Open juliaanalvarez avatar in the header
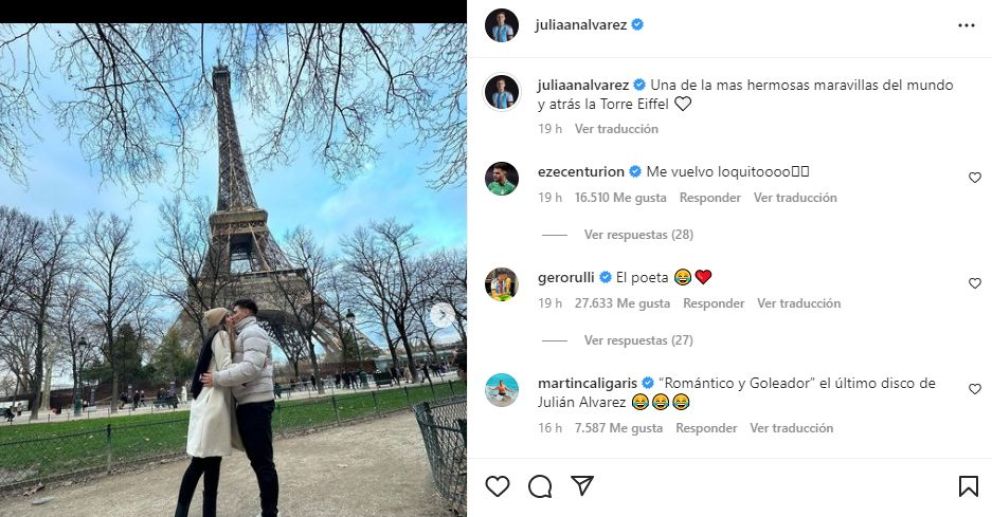The width and height of the screenshot is (992, 517). 502,25
